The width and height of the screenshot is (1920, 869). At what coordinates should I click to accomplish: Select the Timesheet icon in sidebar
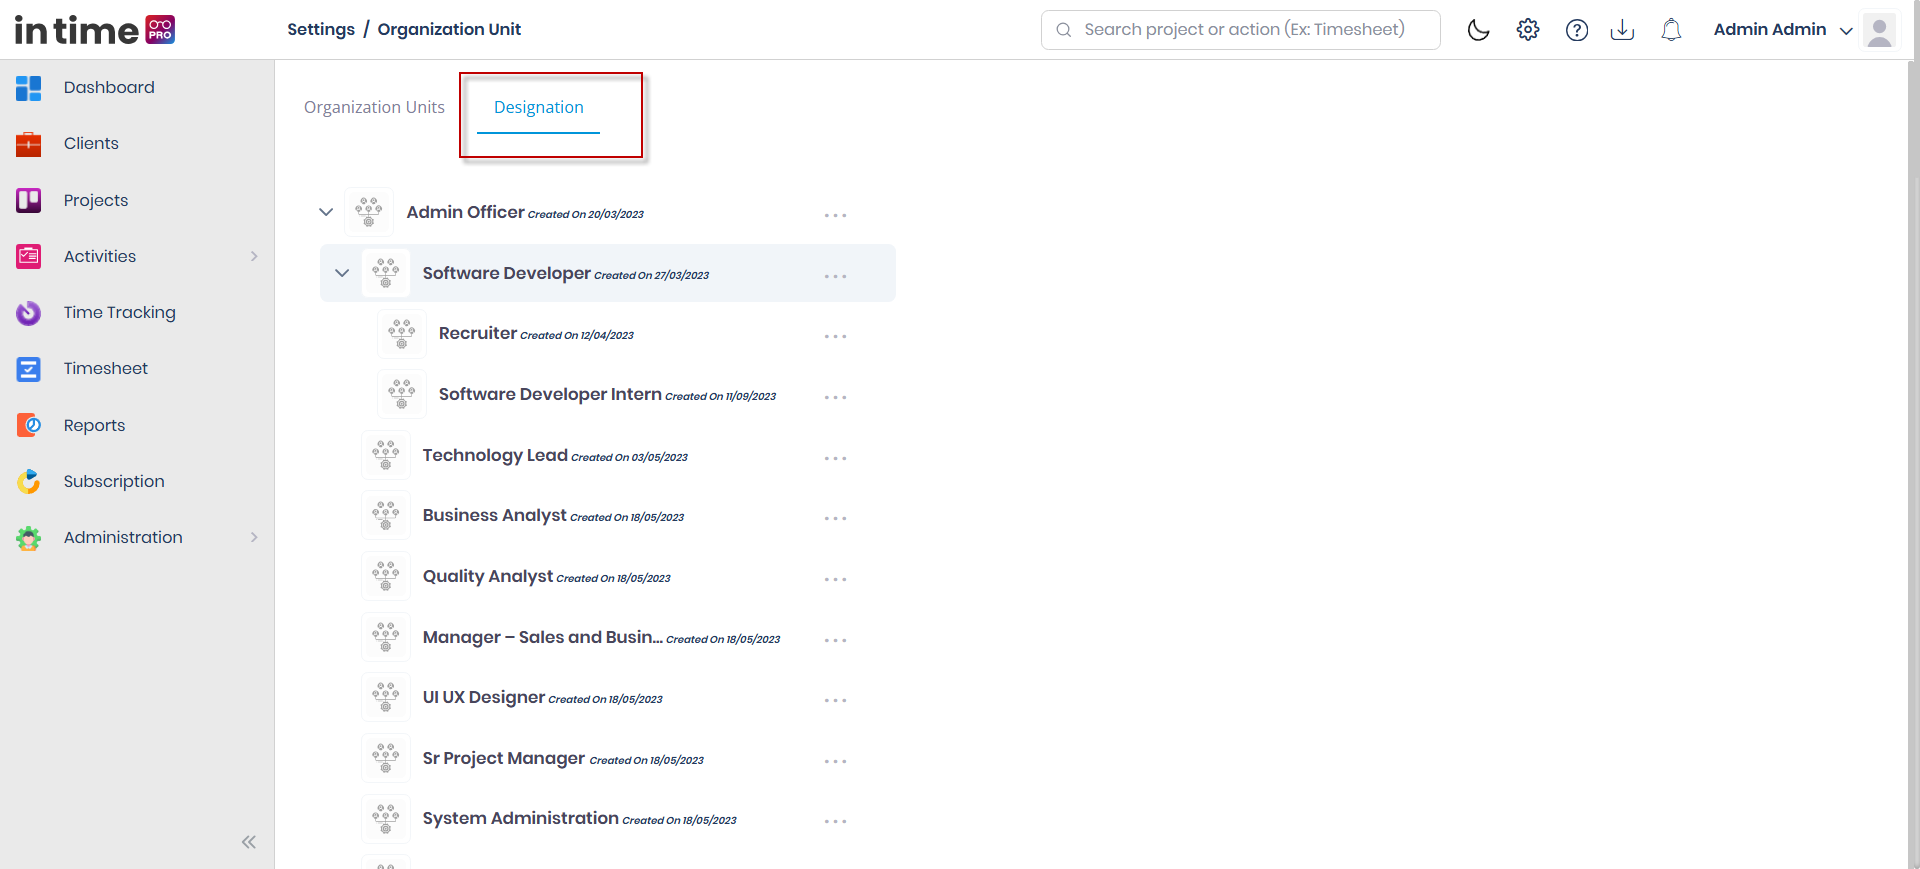click(x=29, y=369)
